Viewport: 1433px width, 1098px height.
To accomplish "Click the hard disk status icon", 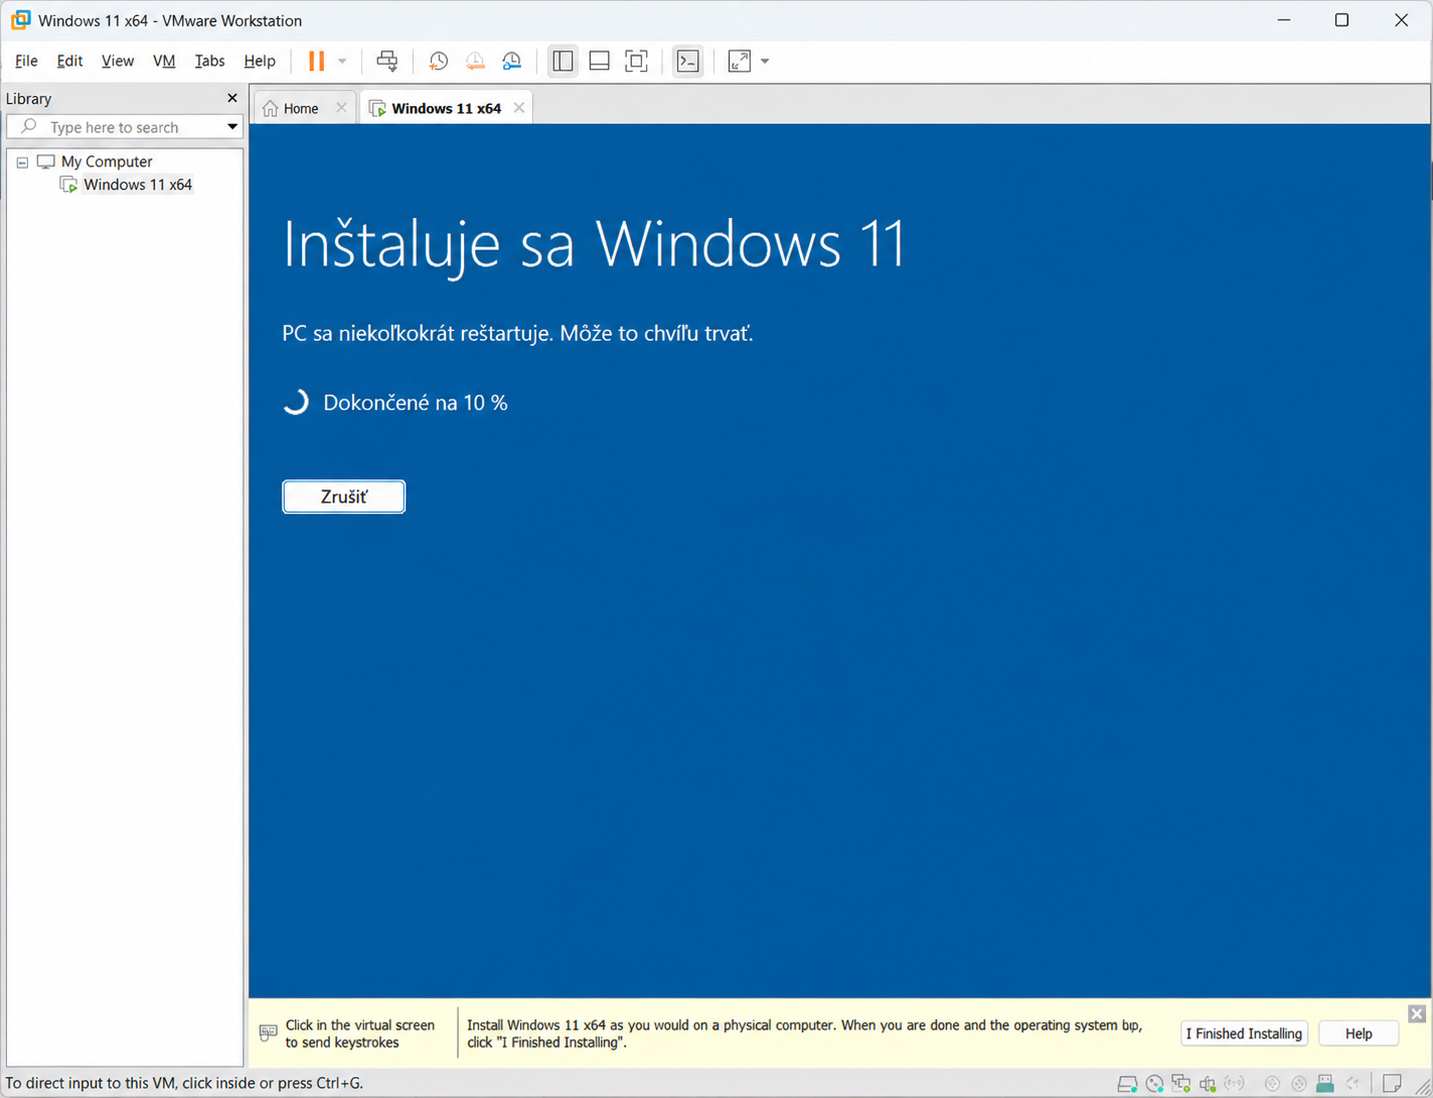I will pyautogui.click(x=1127, y=1084).
